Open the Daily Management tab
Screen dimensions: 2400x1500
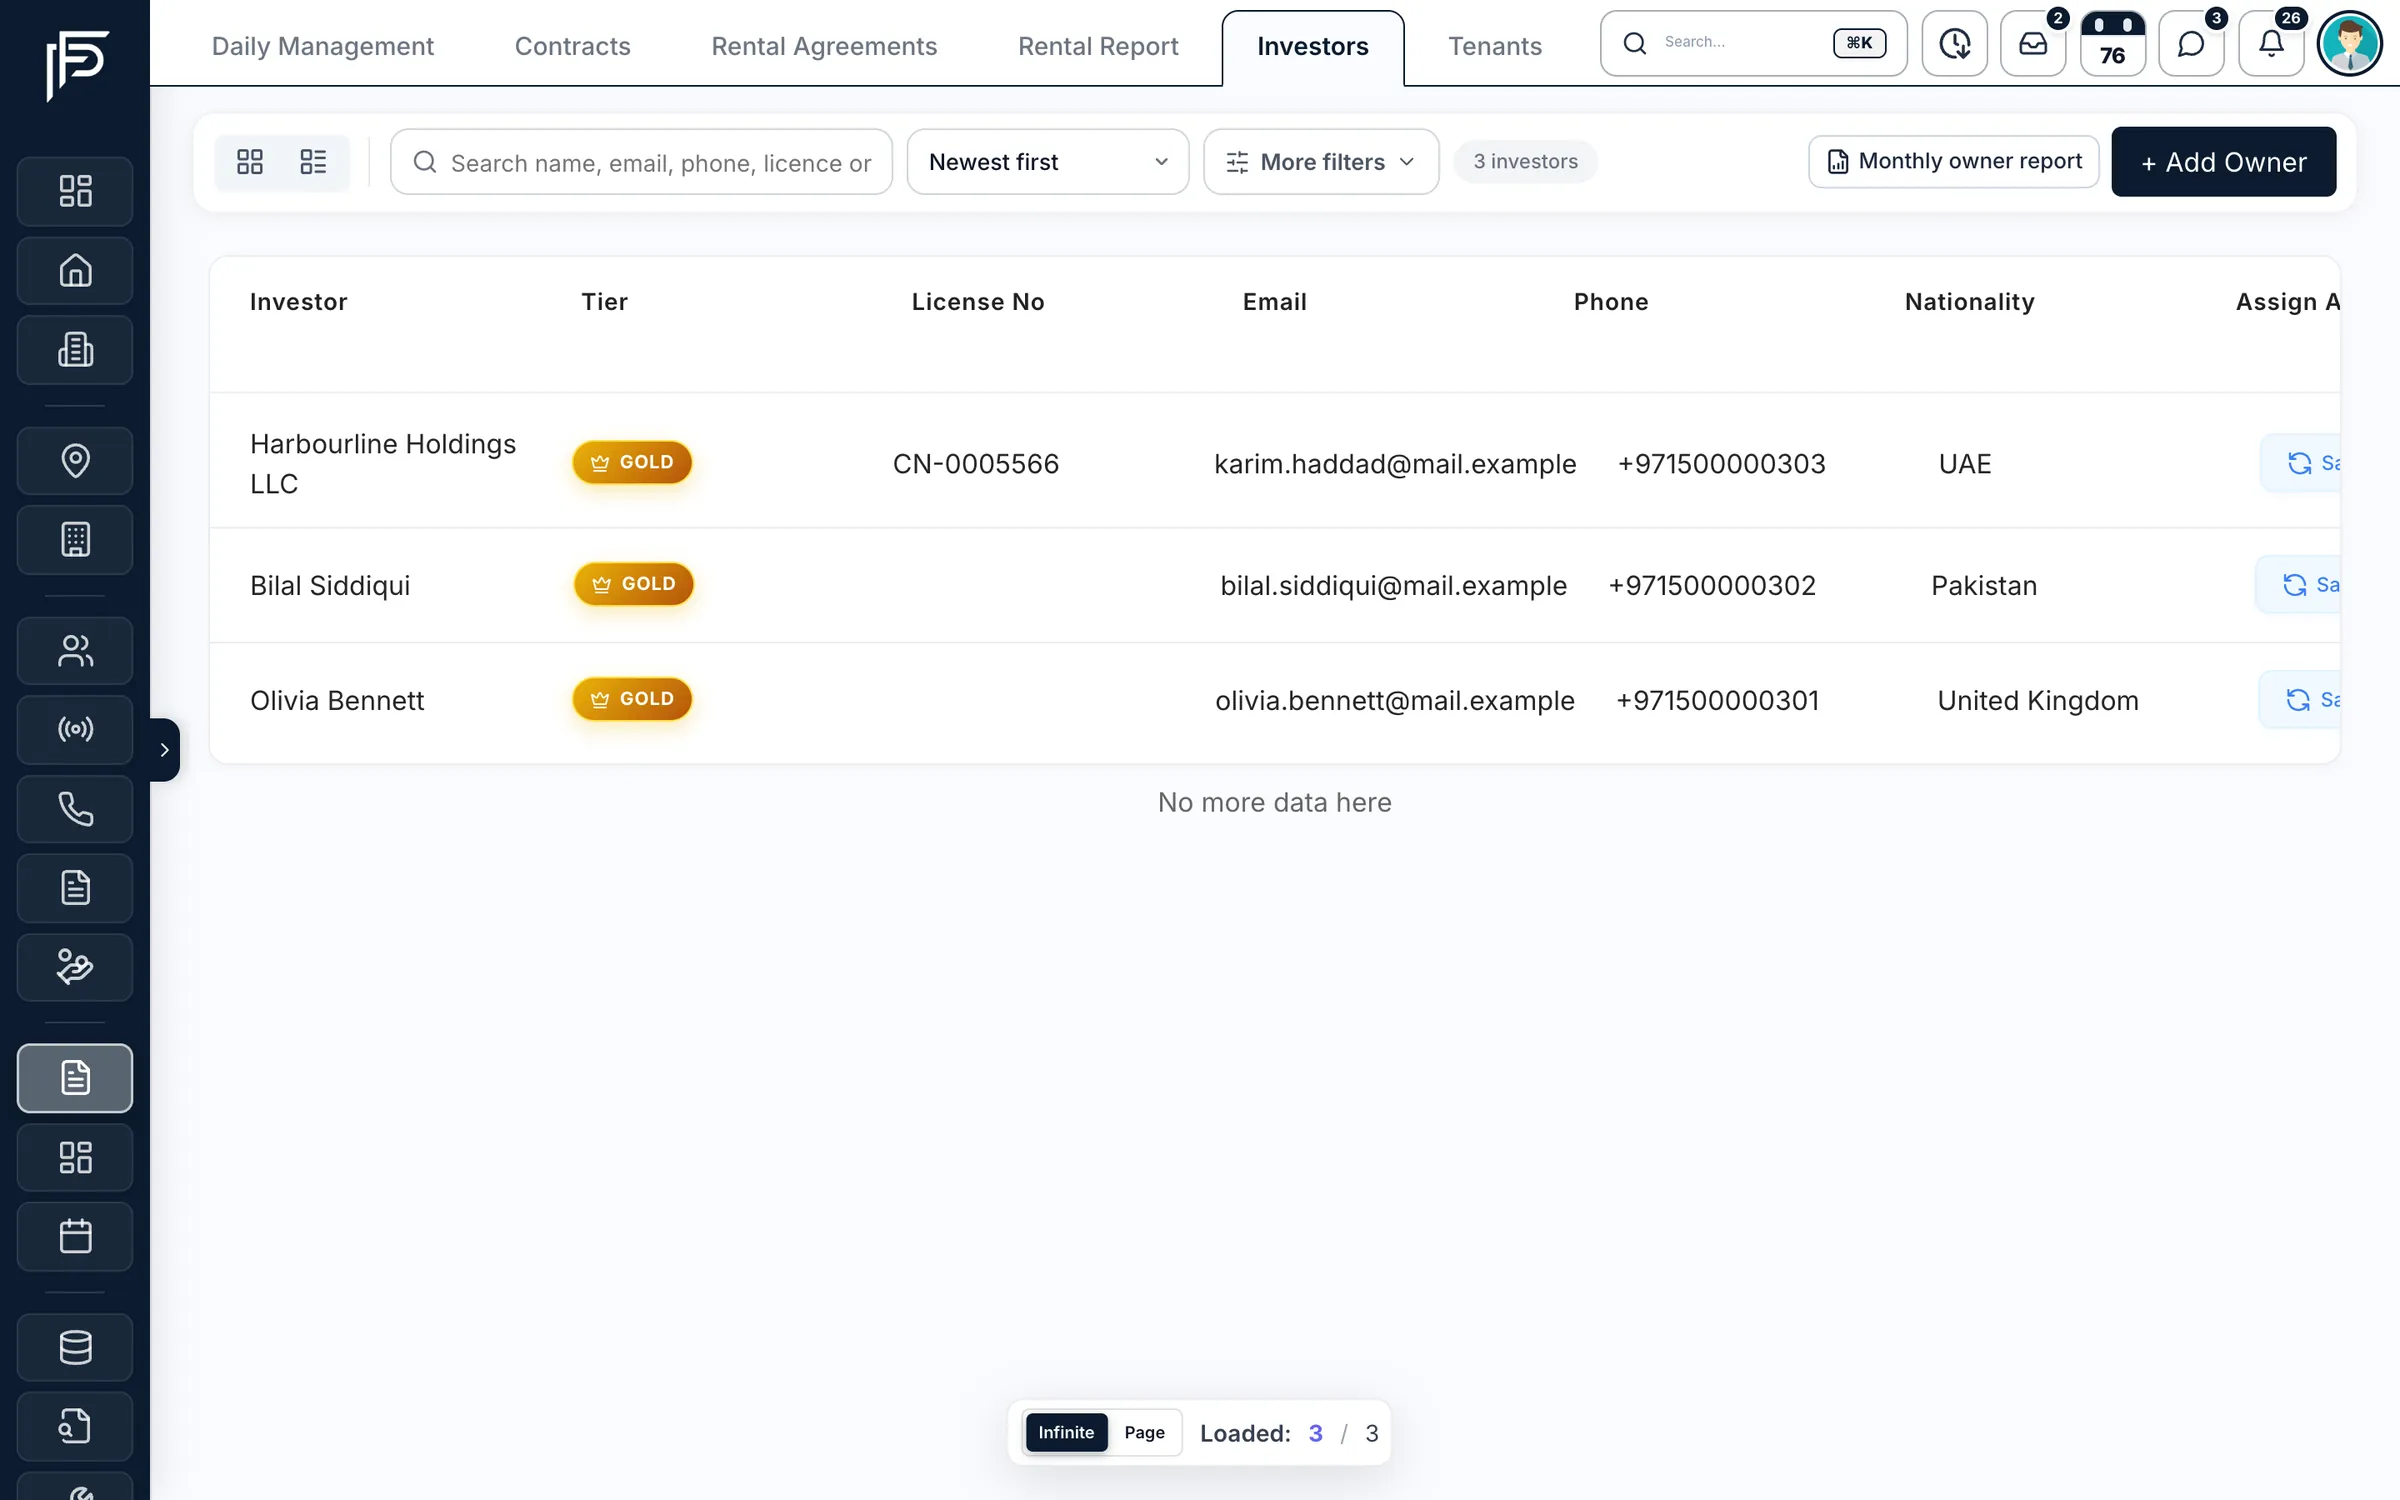point(323,46)
